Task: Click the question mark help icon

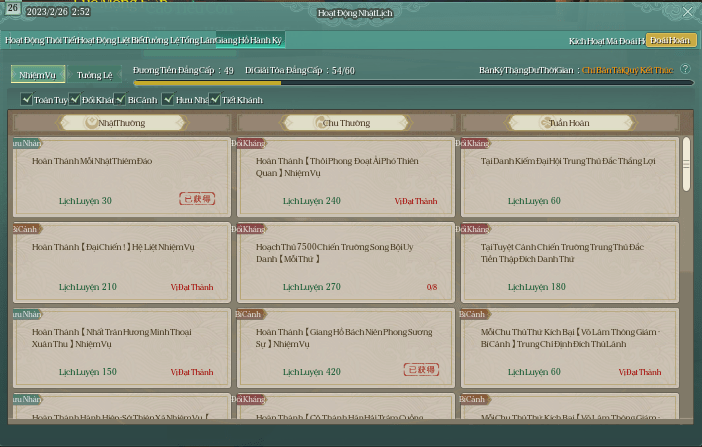Action: pyautogui.click(x=685, y=70)
